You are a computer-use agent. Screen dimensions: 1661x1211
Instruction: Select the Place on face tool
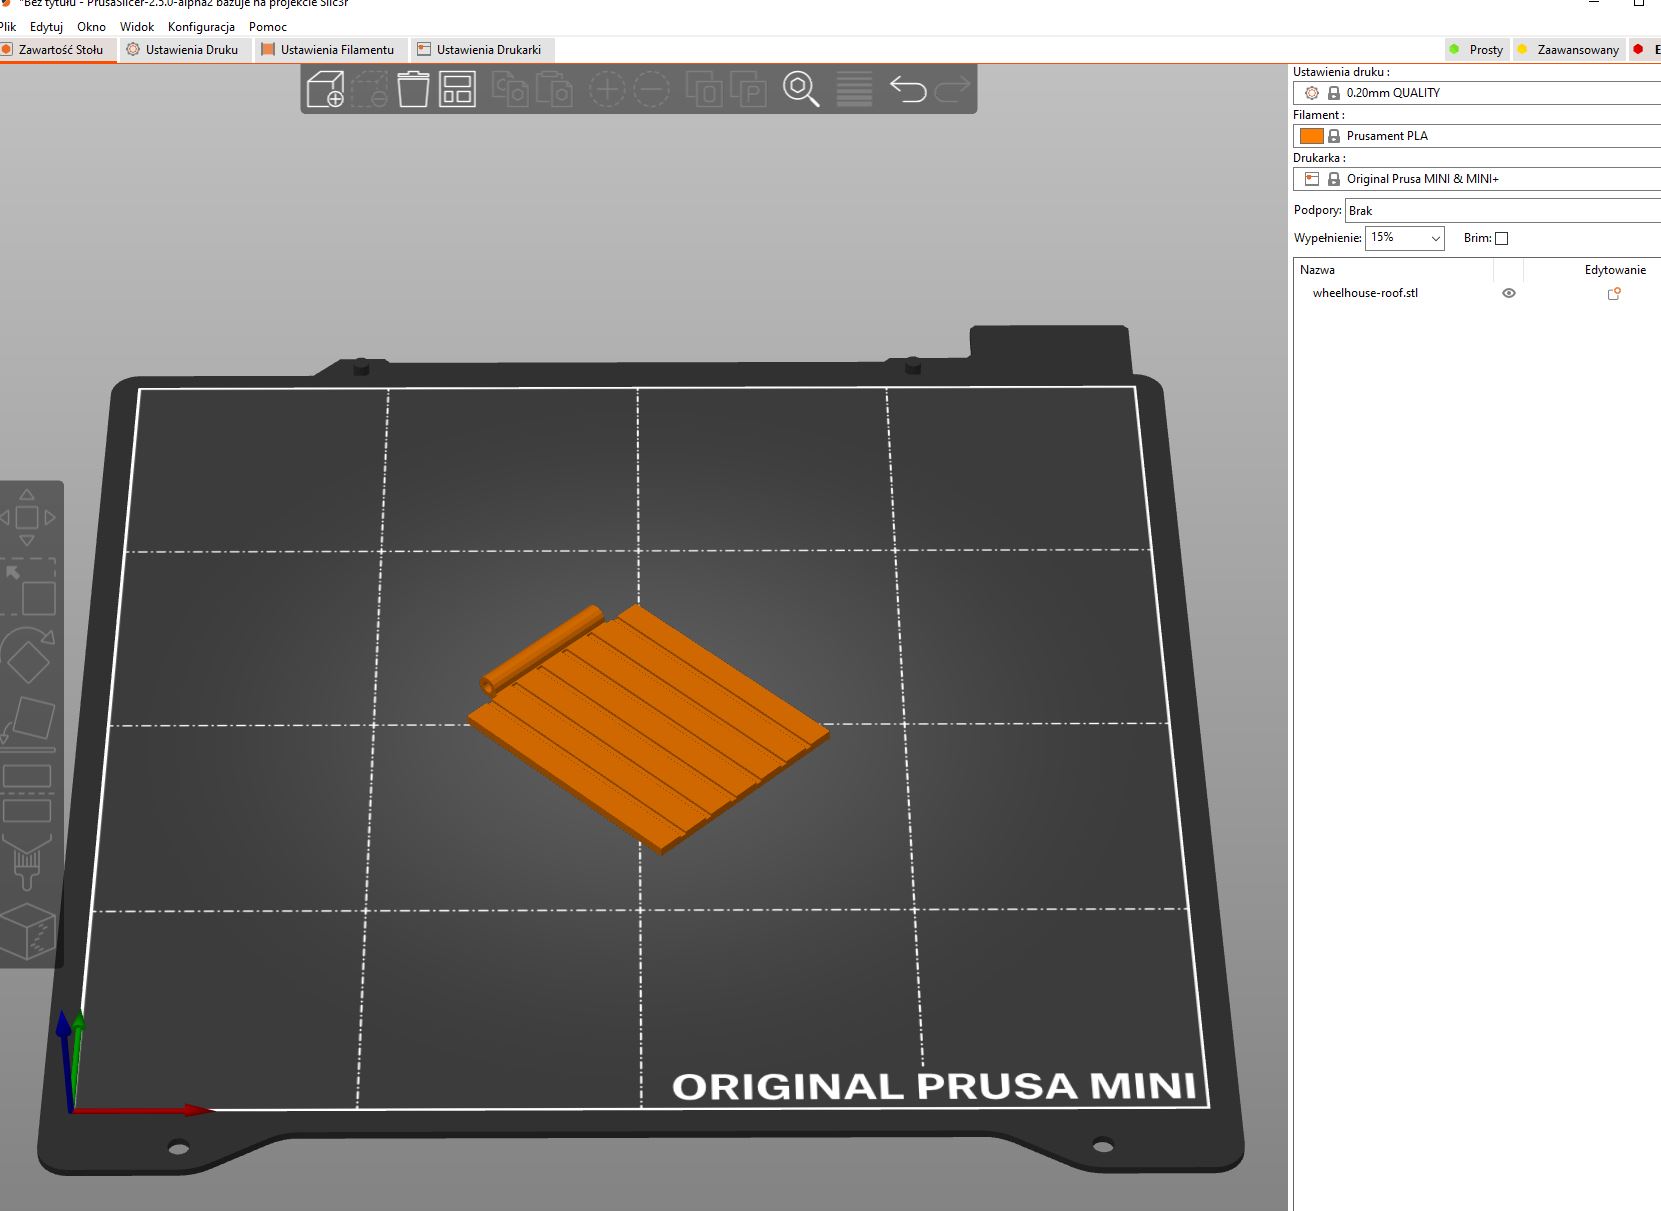tap(28, 723)
